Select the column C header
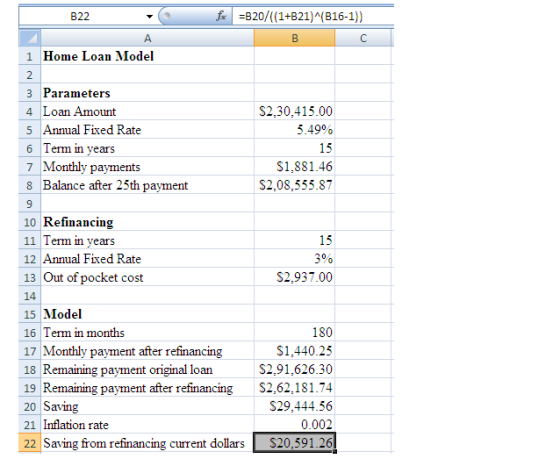 point(363,38)
